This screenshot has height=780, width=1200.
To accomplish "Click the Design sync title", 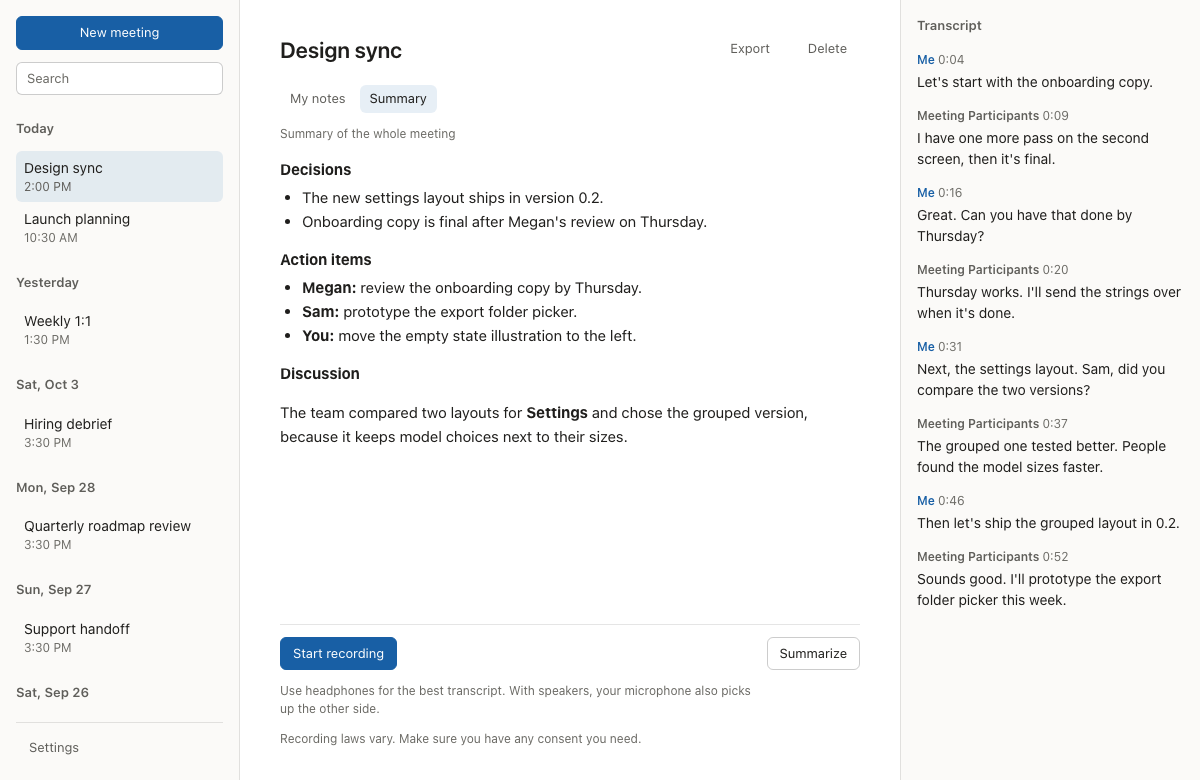I will 341,51.
